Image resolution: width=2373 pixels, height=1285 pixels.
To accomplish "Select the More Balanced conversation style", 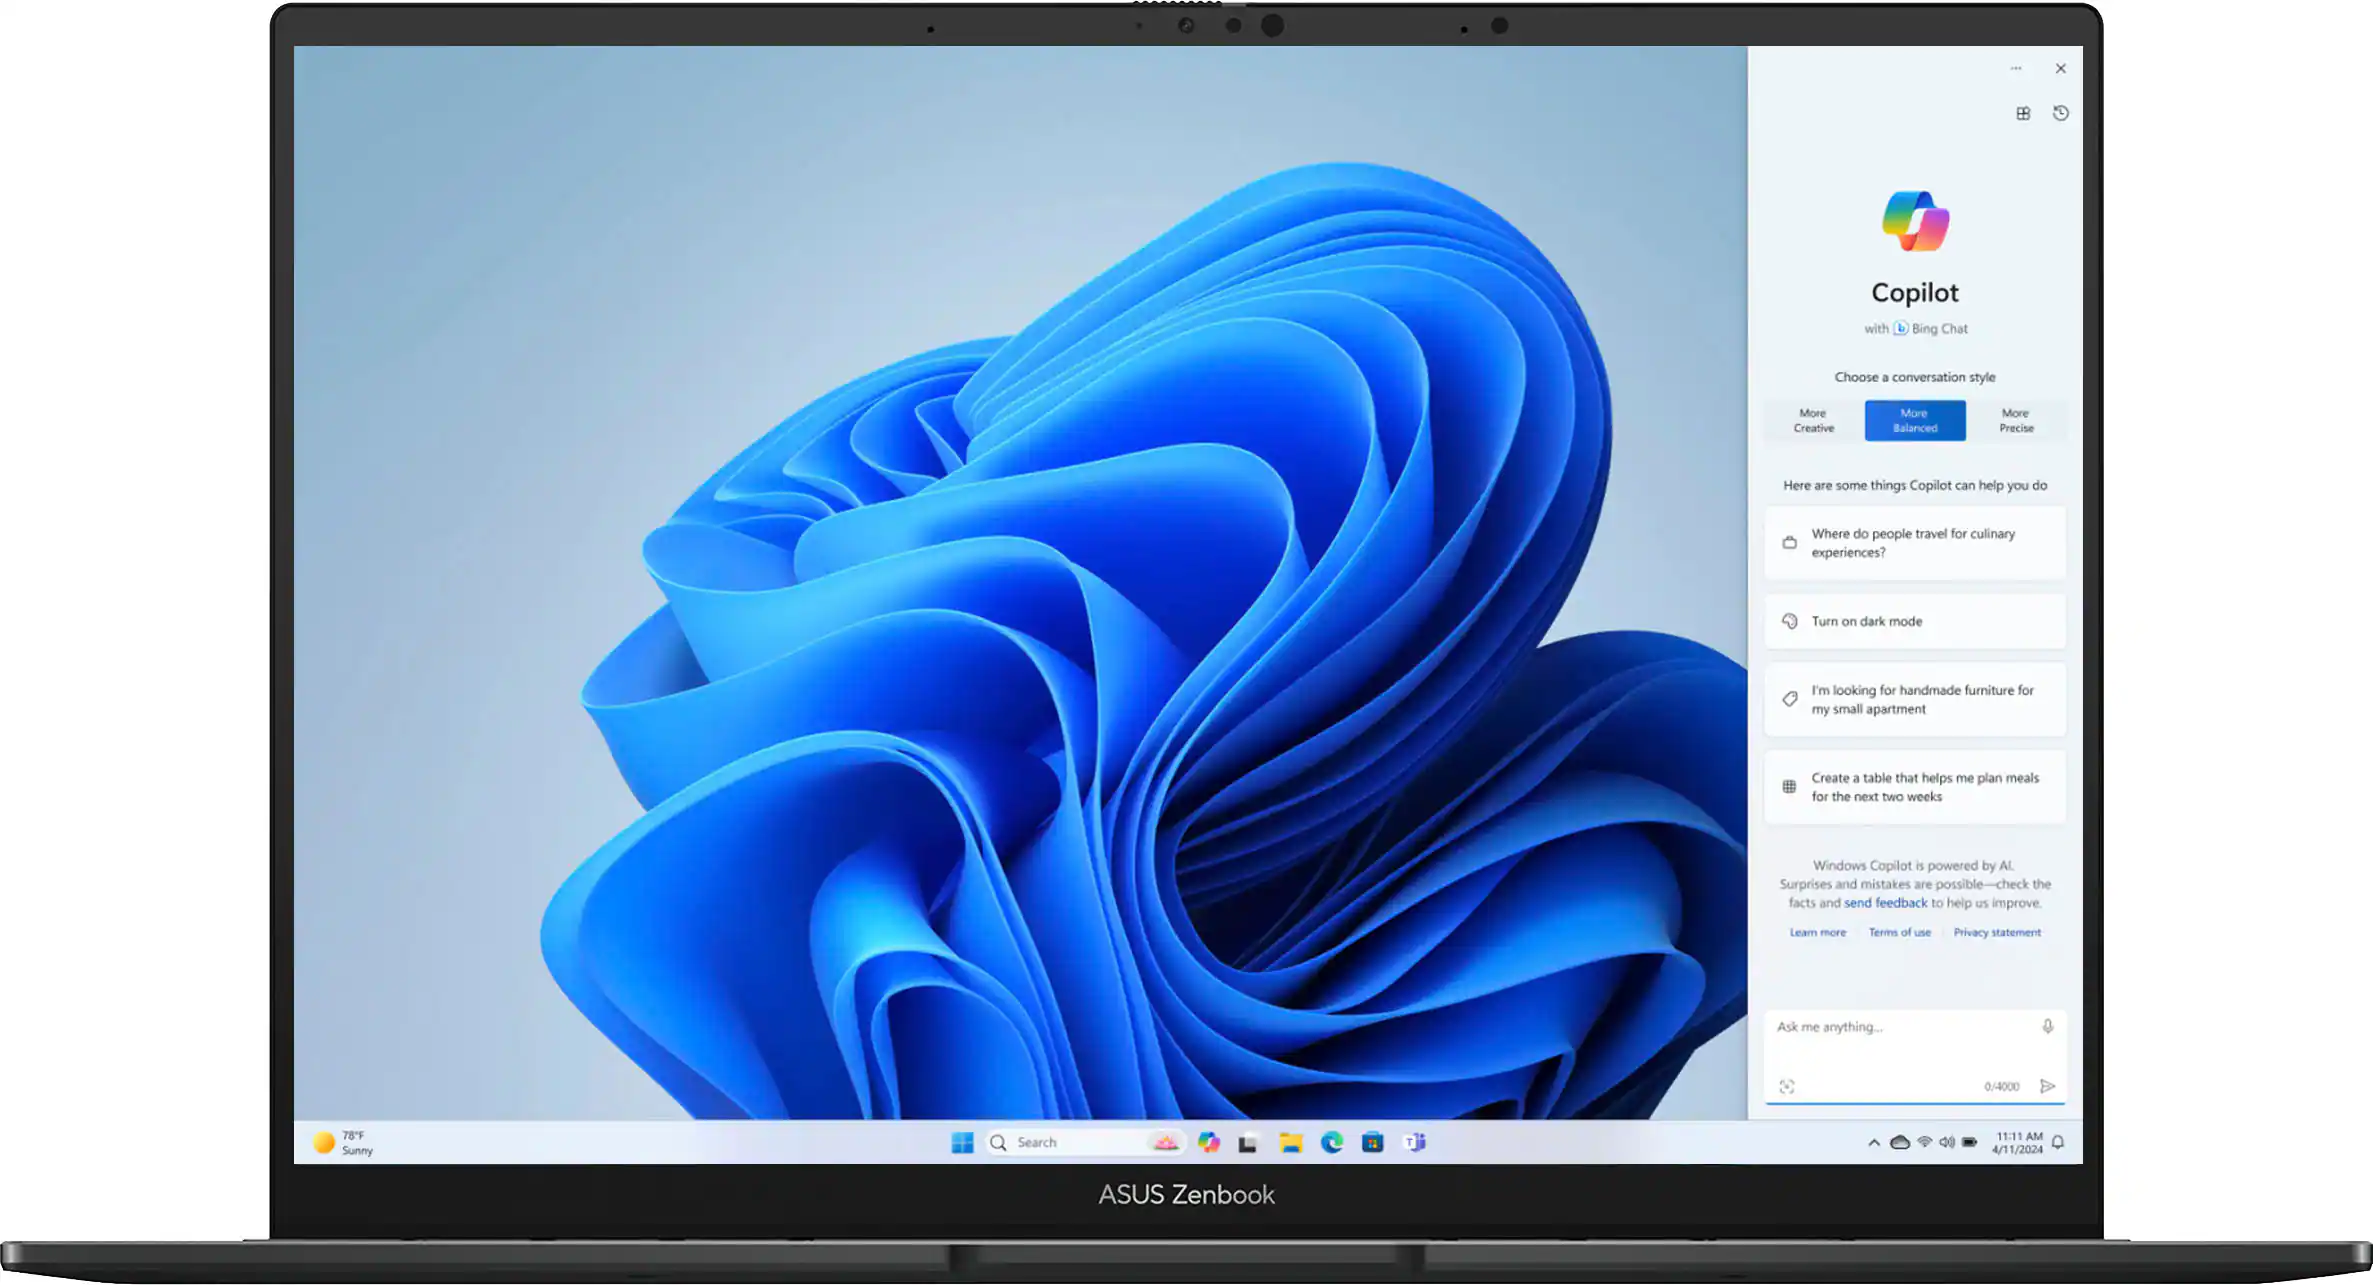I will (x=1913, y=420).
